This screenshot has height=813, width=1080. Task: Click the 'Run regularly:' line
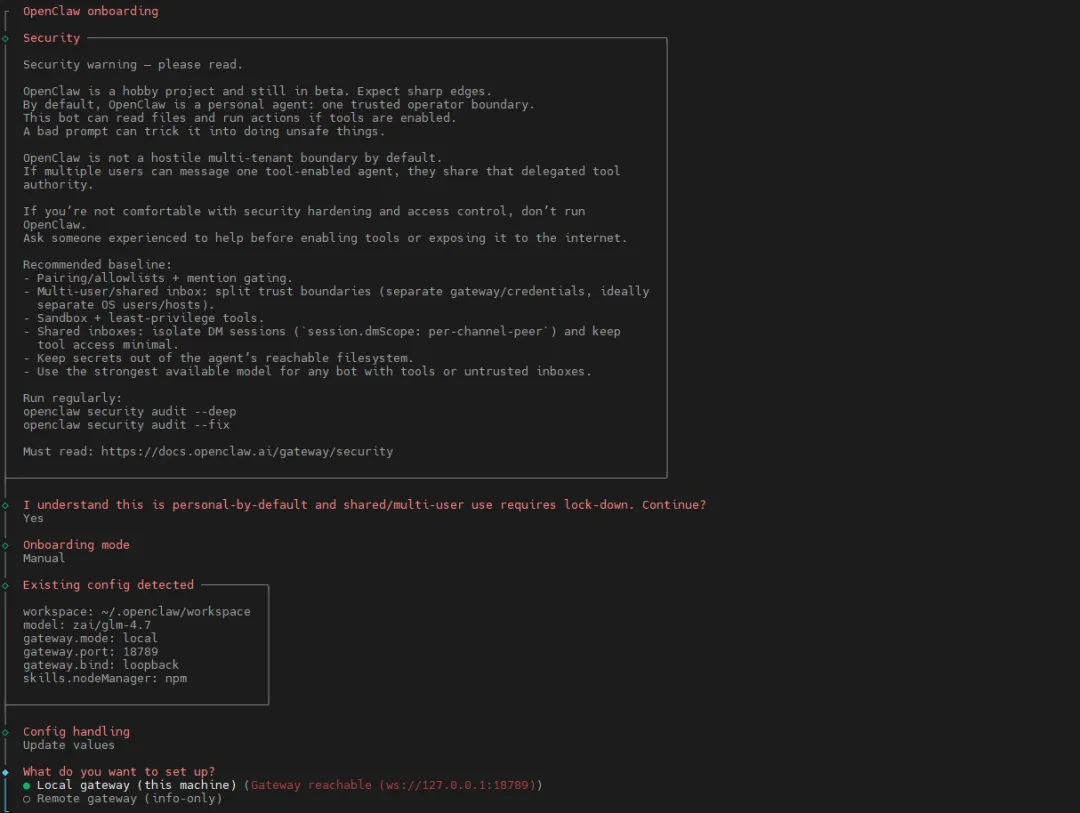[72, 398]
